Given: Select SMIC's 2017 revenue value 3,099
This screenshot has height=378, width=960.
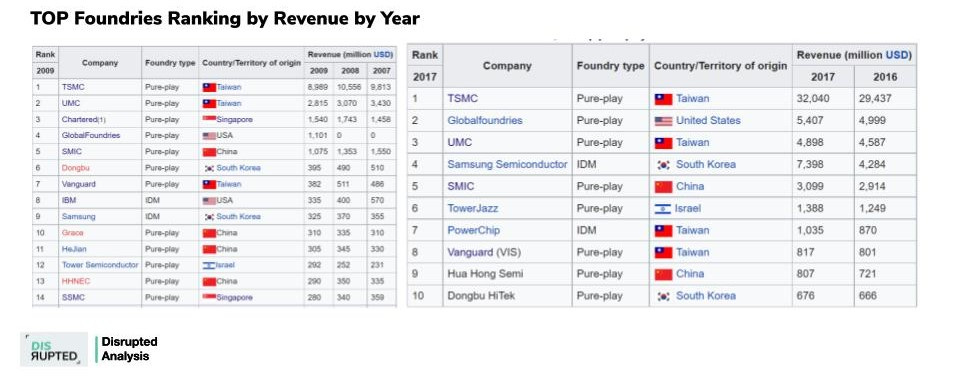Looking at the screenshot, I should [809, 187].
